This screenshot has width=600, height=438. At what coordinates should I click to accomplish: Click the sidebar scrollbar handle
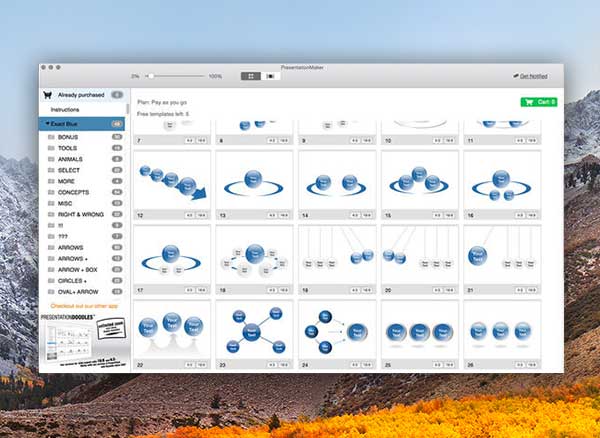pos(127,109)
